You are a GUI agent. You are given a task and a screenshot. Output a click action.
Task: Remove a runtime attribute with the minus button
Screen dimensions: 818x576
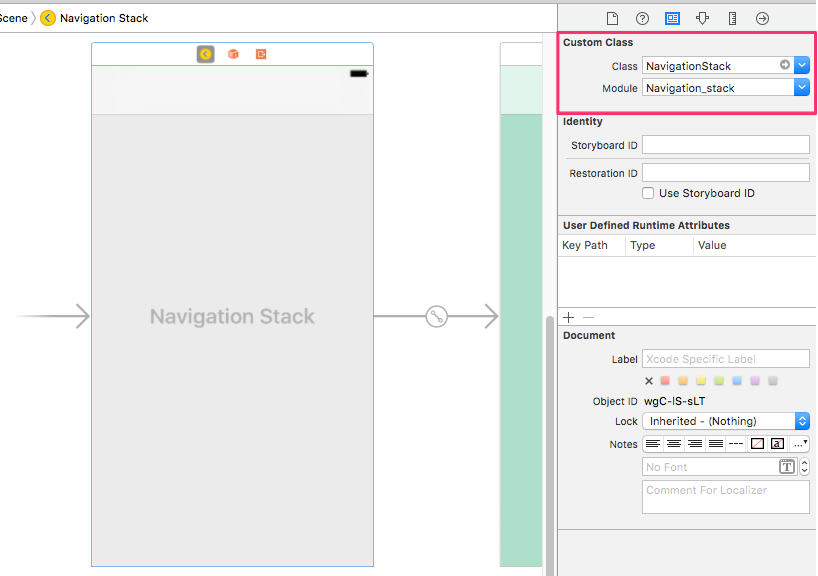[586, 317]
